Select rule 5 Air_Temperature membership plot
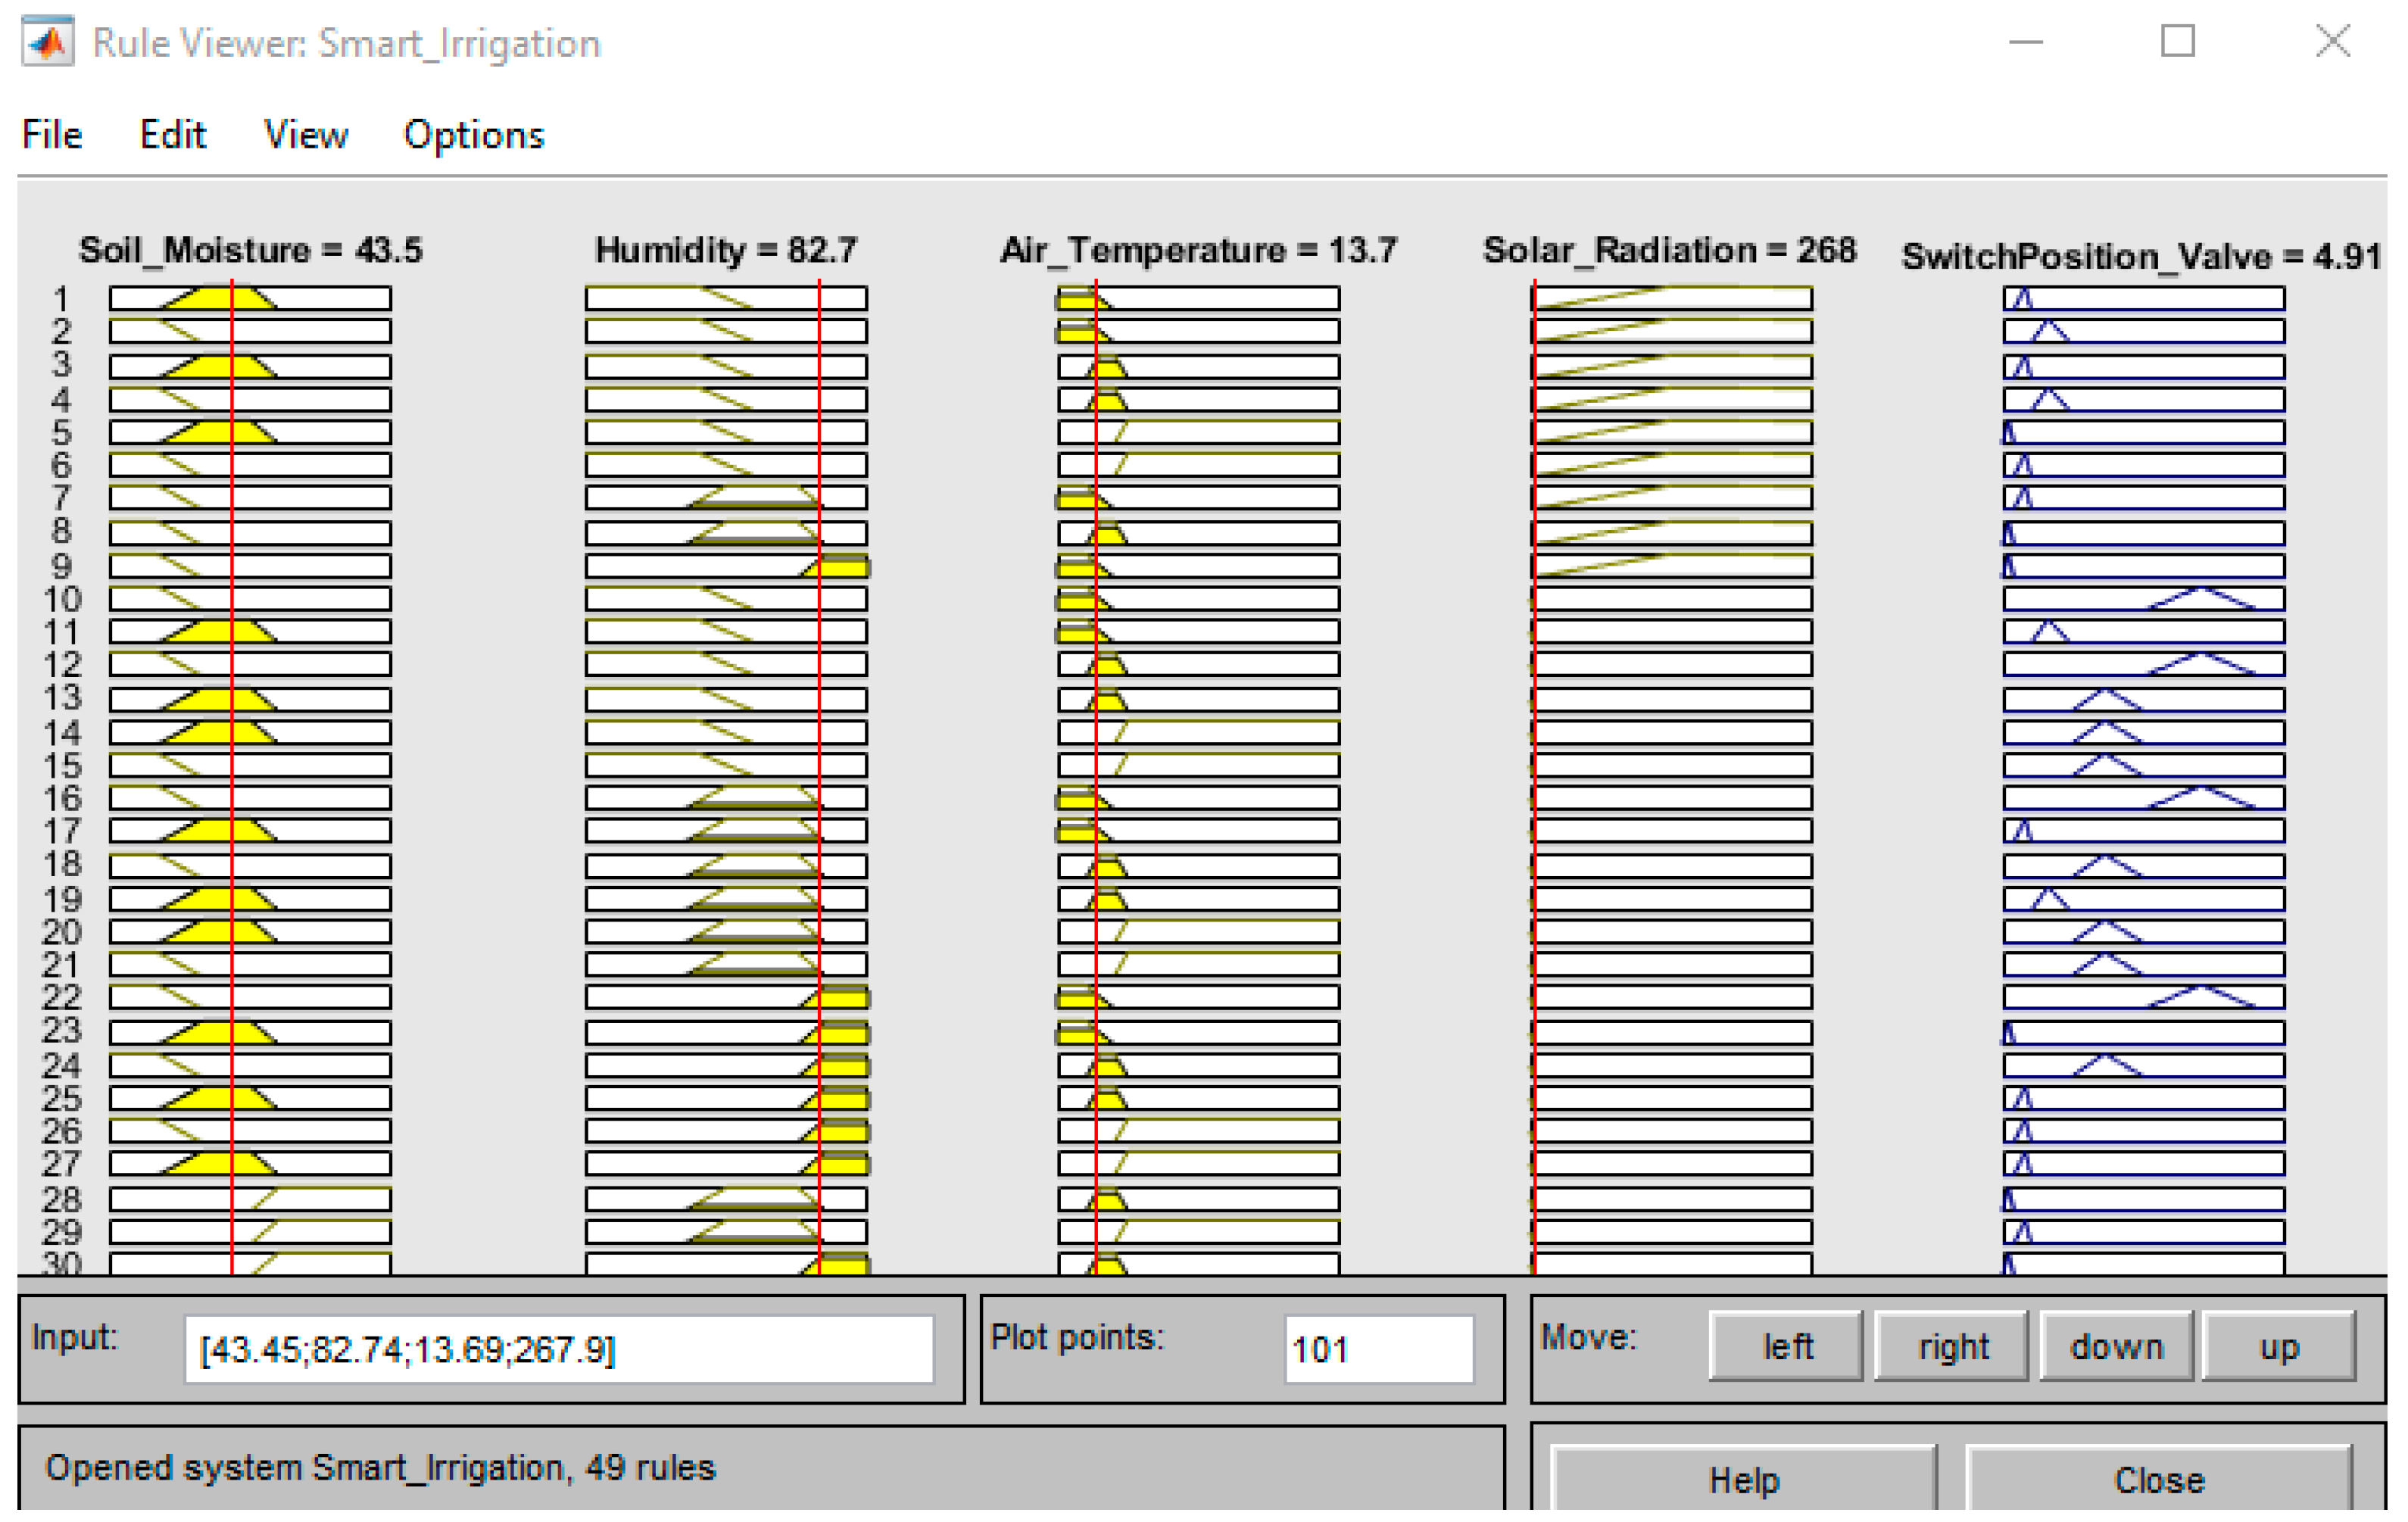Viewport: 2408px width, 1522px height. pyautogui.click(x=1199, y=432)
